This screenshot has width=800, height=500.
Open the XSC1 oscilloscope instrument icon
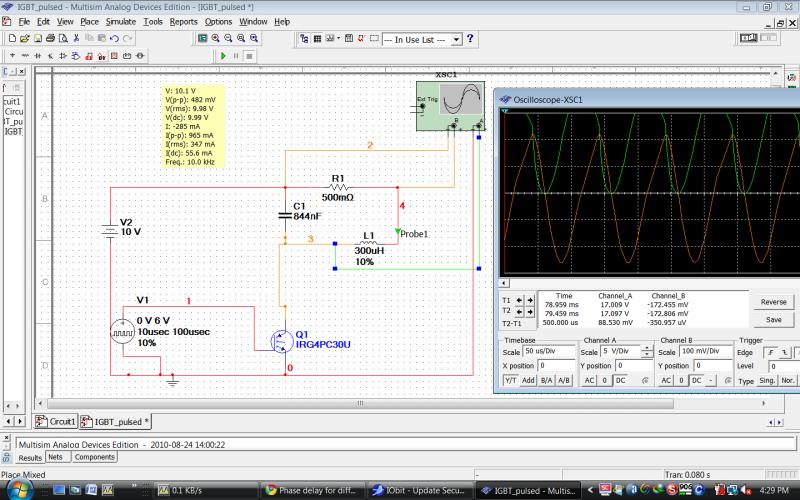450,105
